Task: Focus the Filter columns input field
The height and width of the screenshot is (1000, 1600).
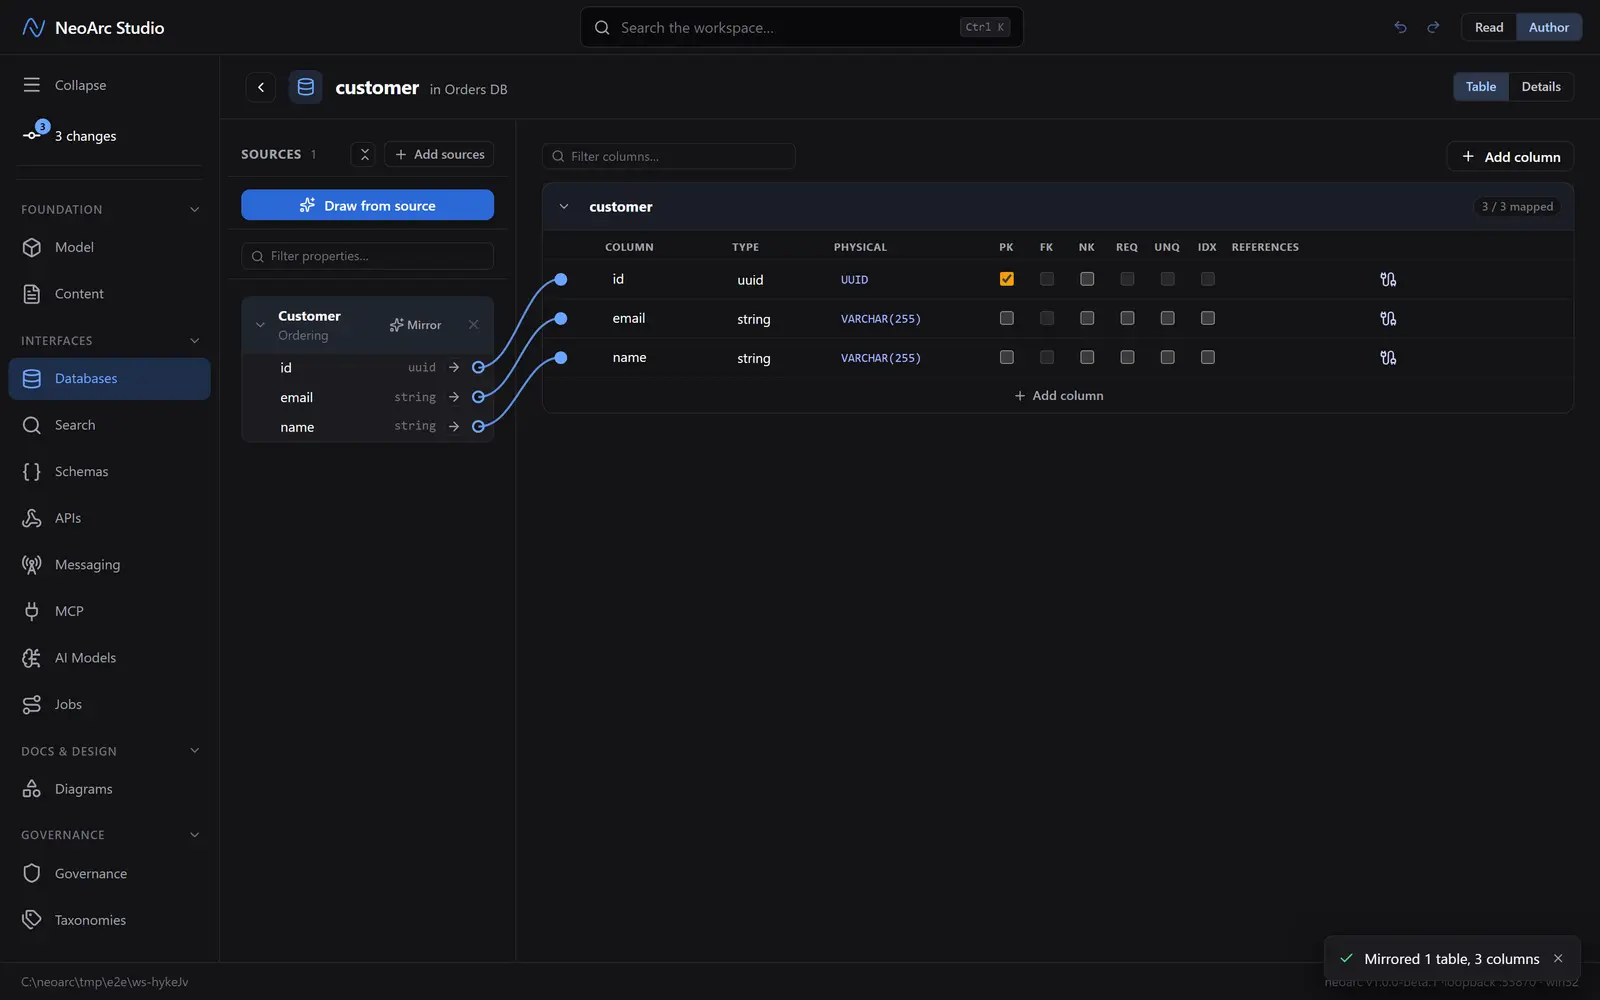Action: tap(668, 156)
